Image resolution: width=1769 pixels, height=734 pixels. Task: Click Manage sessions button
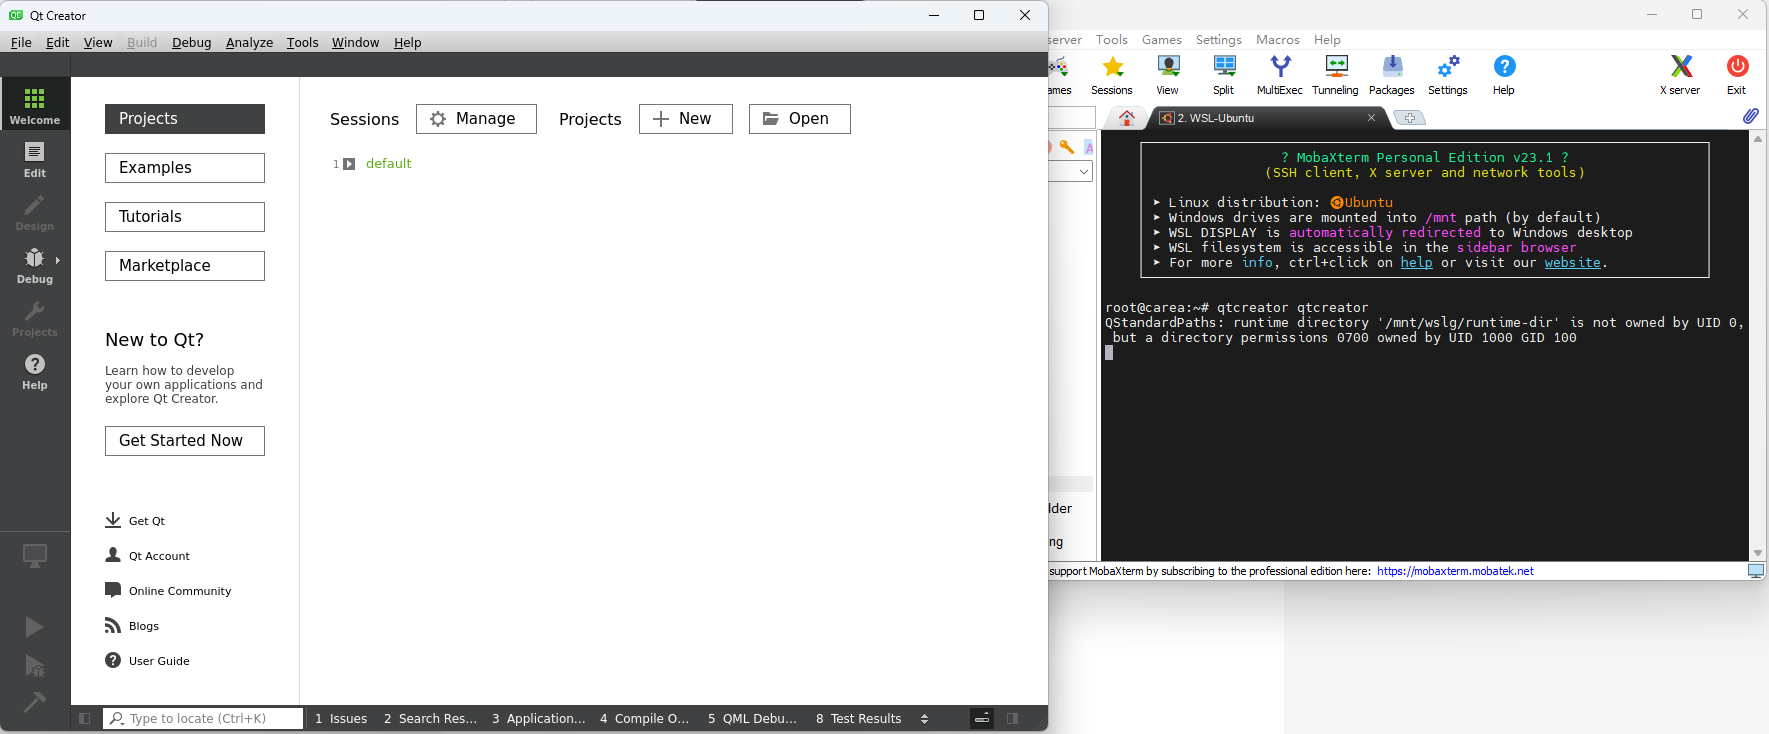[476, 119]
